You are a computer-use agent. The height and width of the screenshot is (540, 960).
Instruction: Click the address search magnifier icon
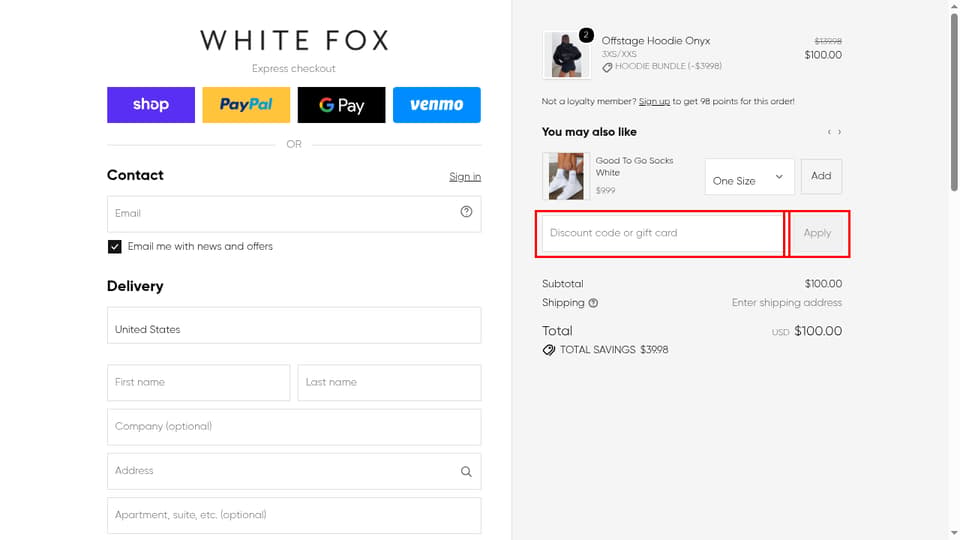point(467,471)
